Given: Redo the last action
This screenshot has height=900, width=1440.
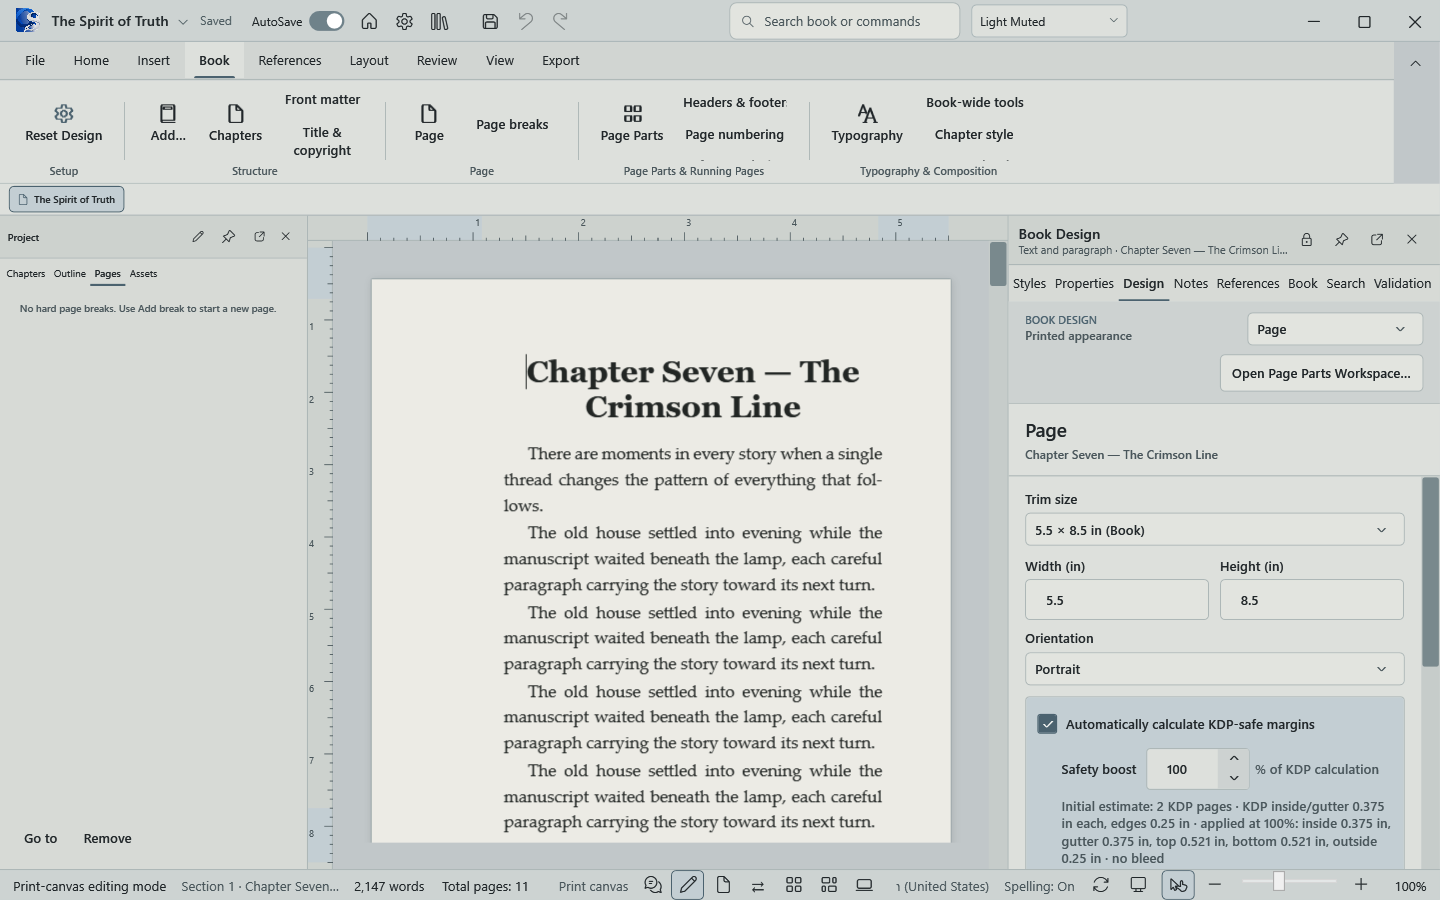Looking at the screenshot, I should pos(560,21).
